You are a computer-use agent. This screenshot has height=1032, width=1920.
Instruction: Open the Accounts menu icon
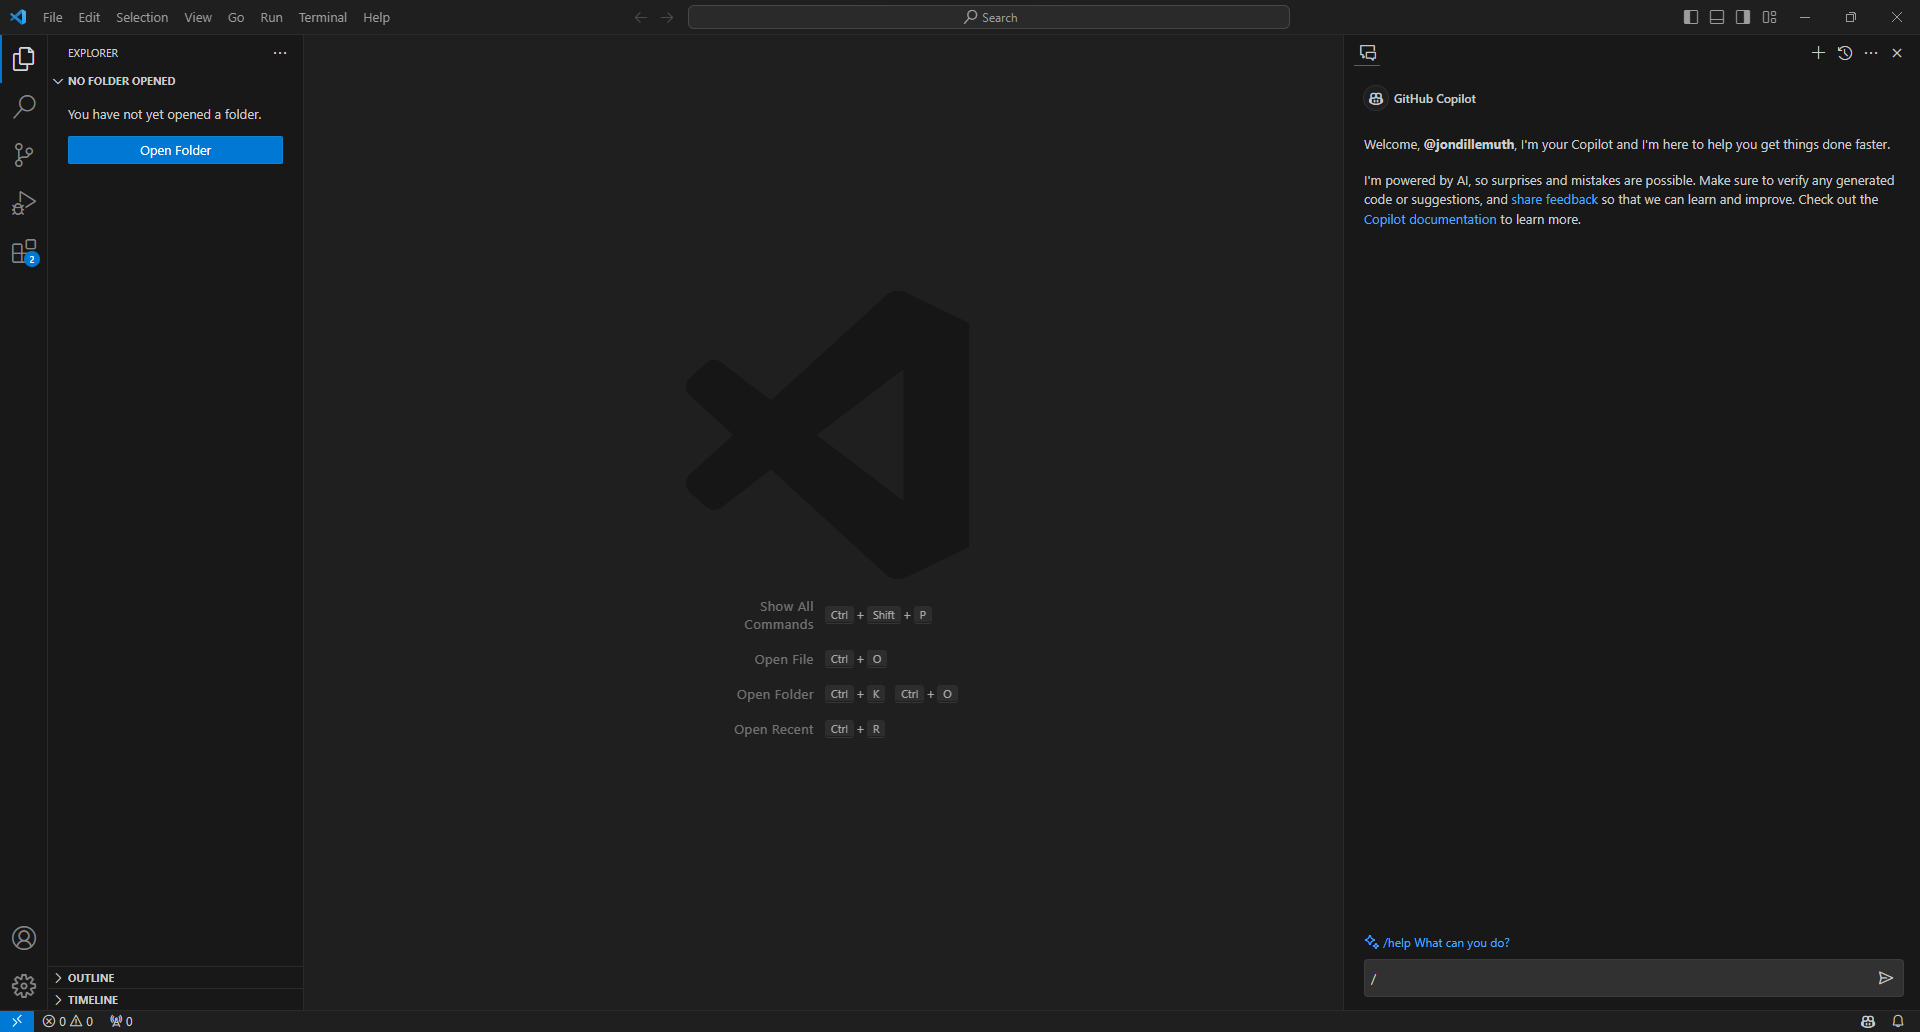[x=24, y=938]
